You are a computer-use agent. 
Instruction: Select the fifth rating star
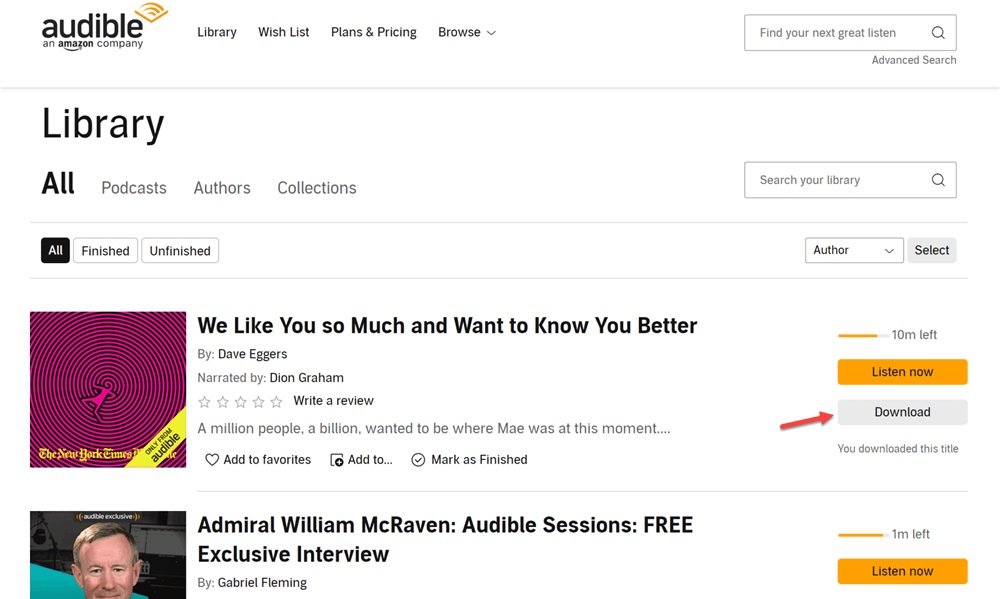point(276,401)
